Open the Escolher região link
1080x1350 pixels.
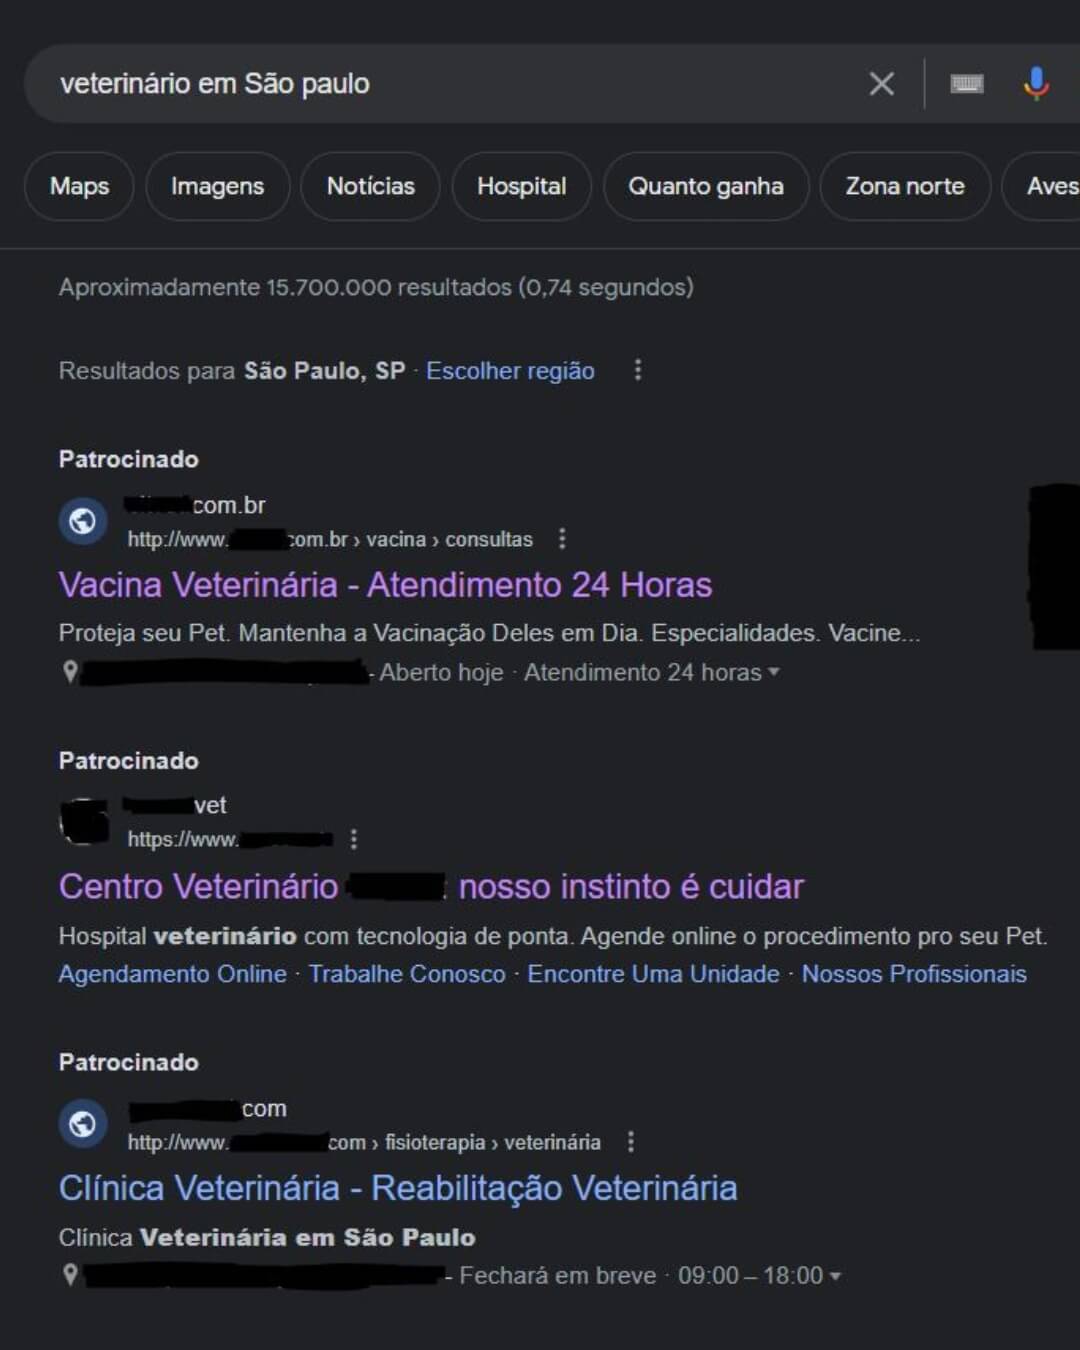tap(510, 371)
